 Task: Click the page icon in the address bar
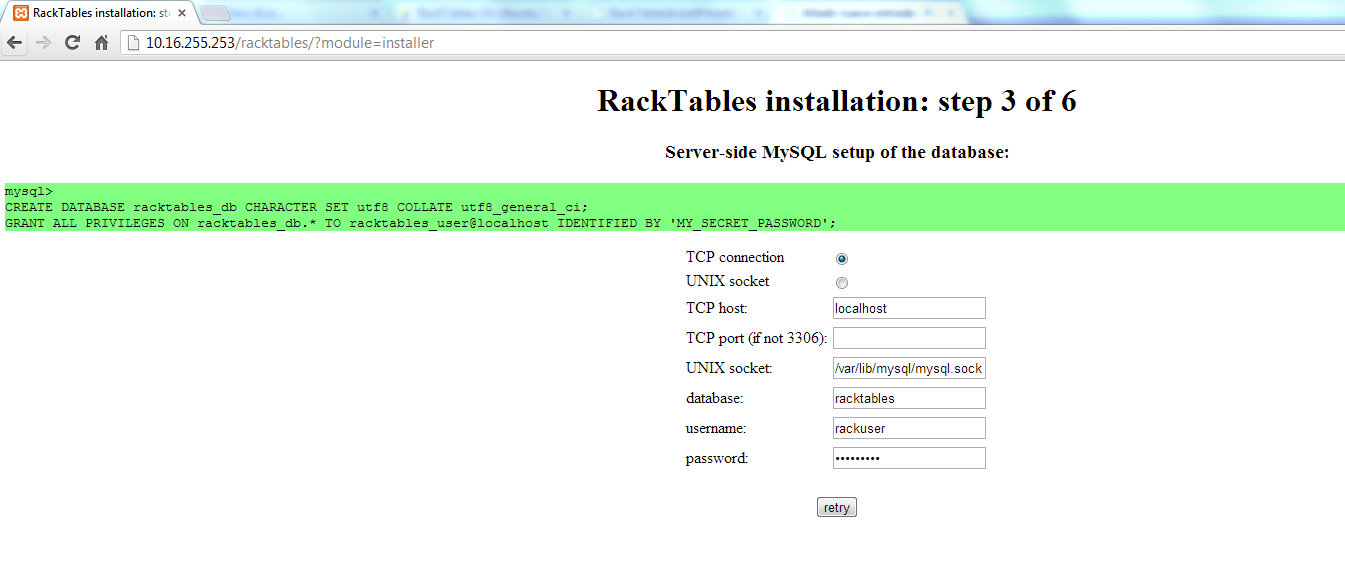(x=133, y=43)
